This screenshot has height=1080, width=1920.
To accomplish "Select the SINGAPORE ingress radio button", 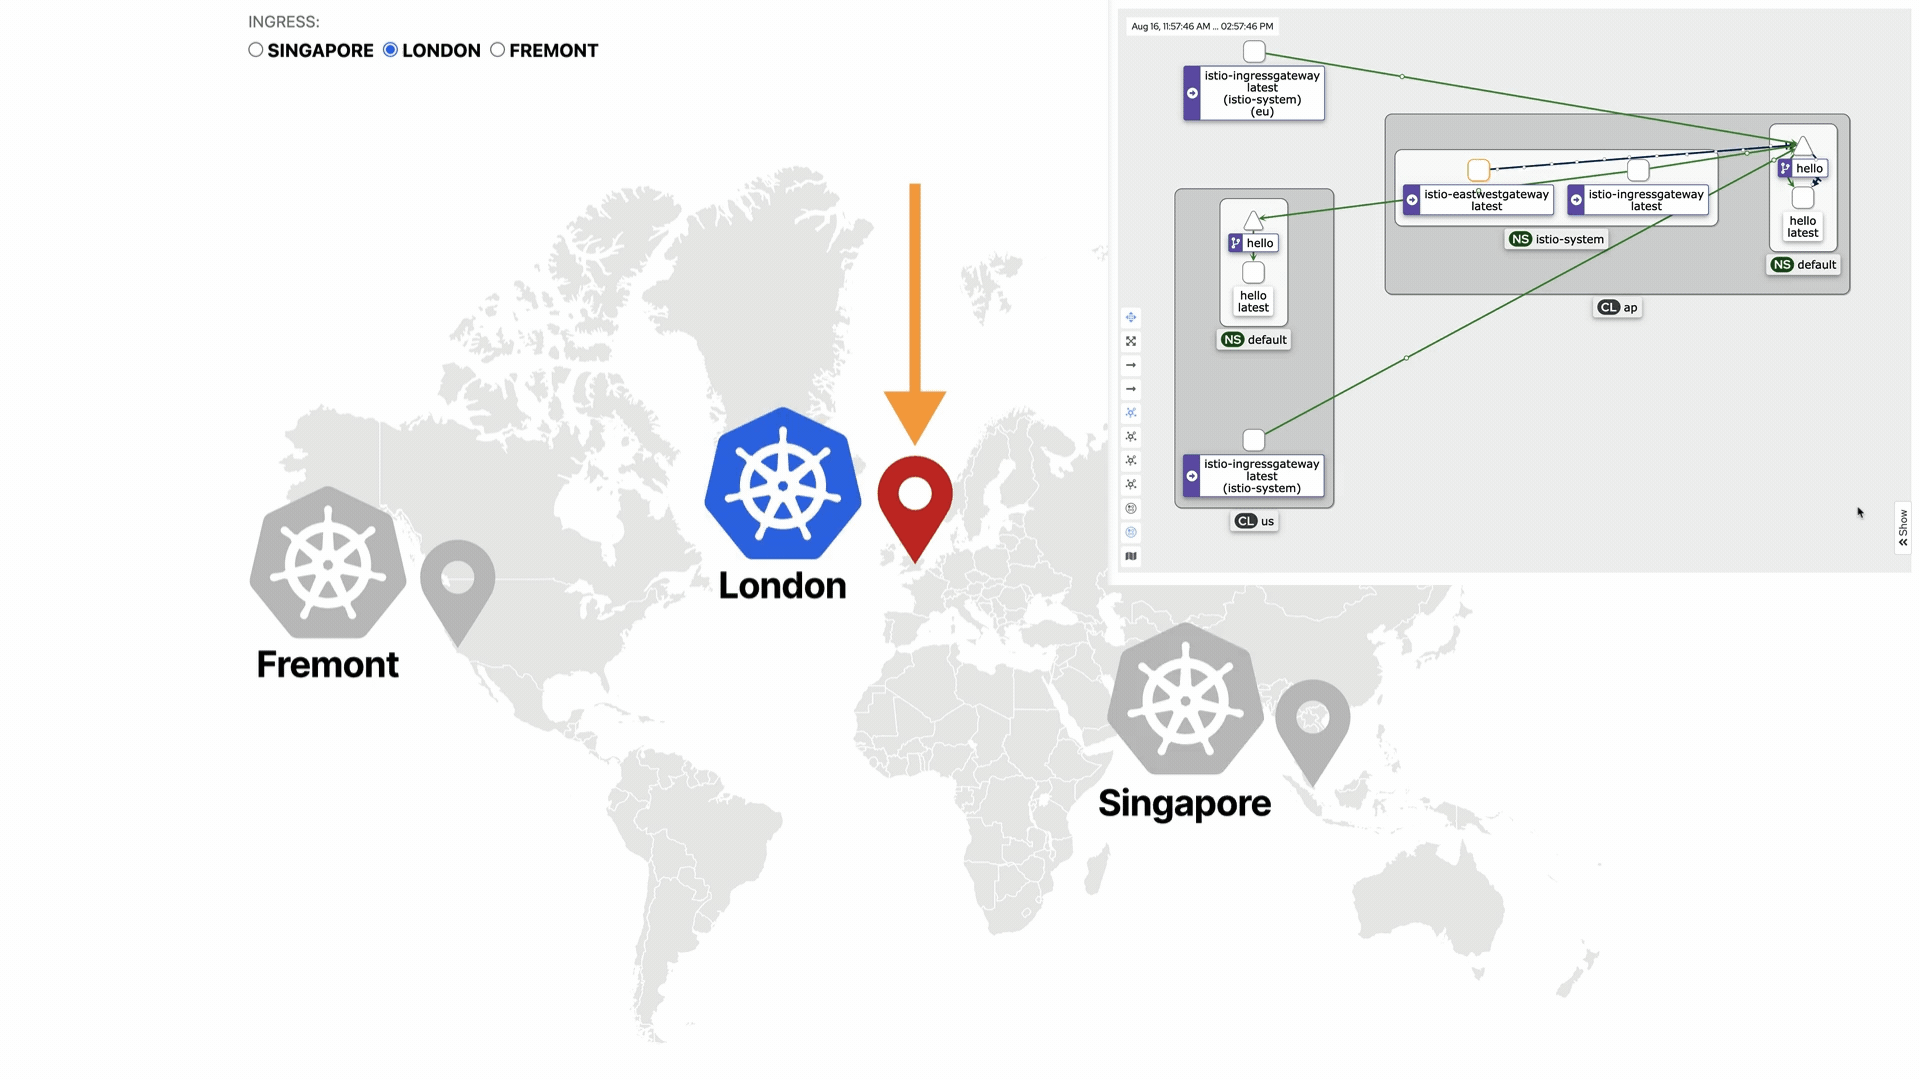I will click(256, 50).
